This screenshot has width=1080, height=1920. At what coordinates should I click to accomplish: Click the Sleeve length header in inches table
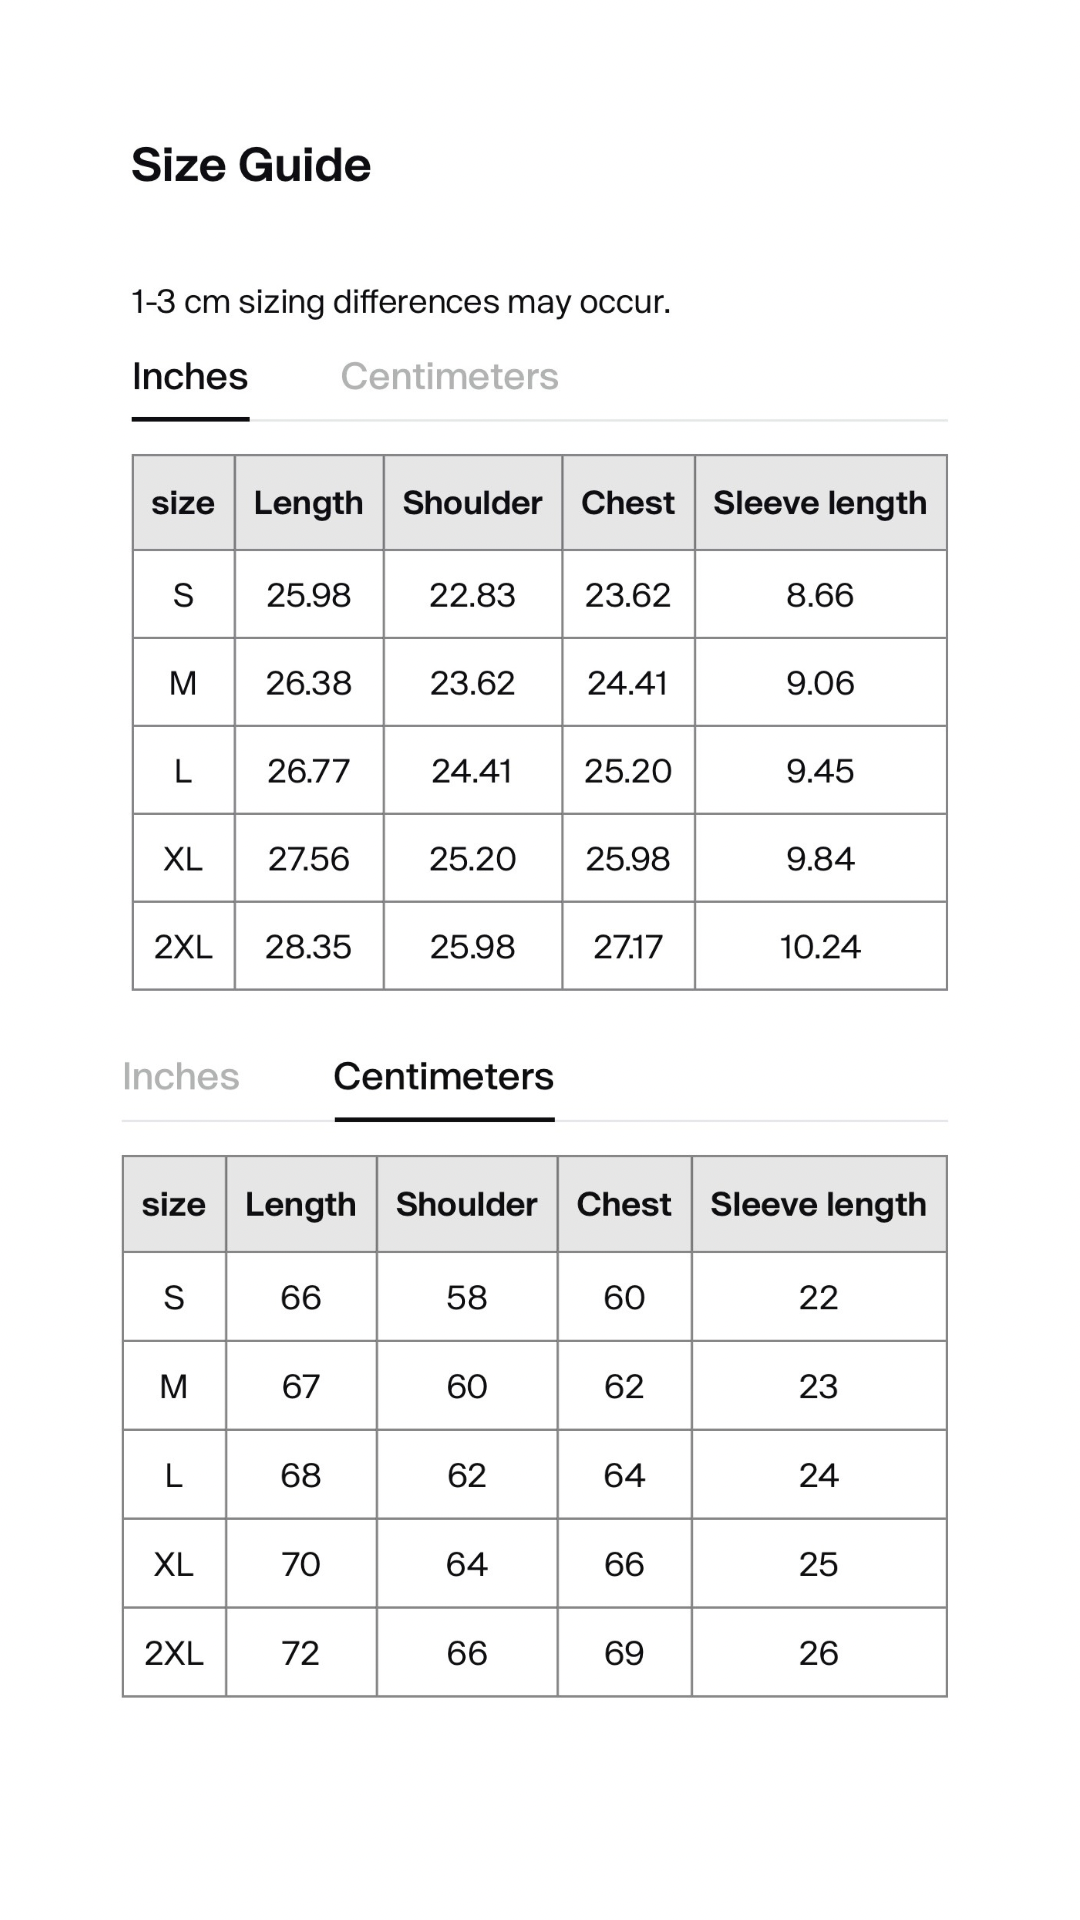pyautogui.click(x=820, y=503)
